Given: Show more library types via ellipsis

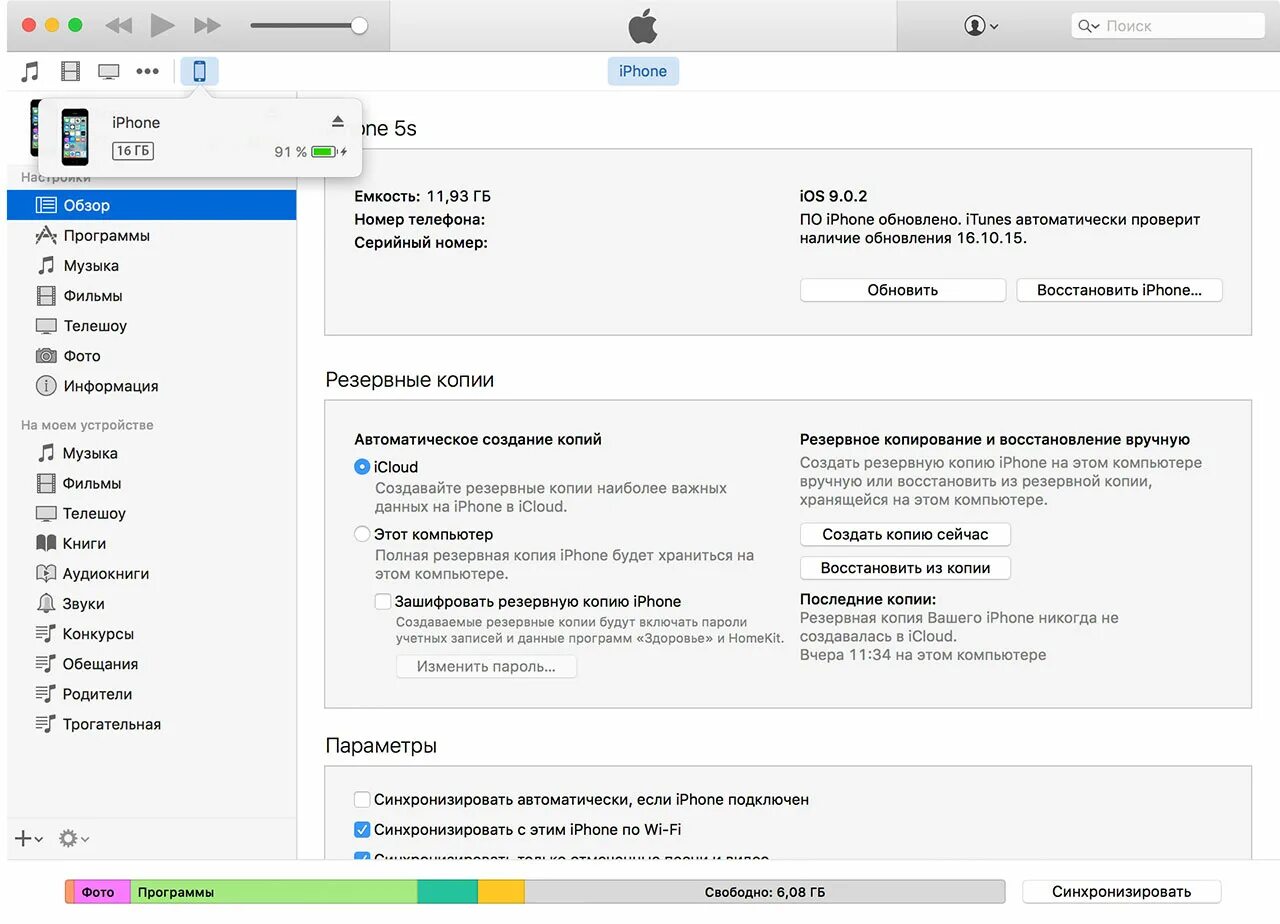Looking at the screenshot, I should (148, 71).
